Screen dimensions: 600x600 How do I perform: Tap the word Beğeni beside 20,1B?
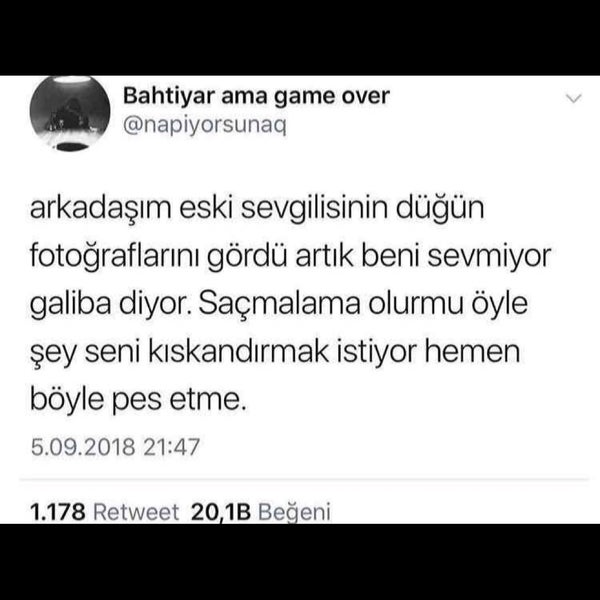[x=294, y=512]
